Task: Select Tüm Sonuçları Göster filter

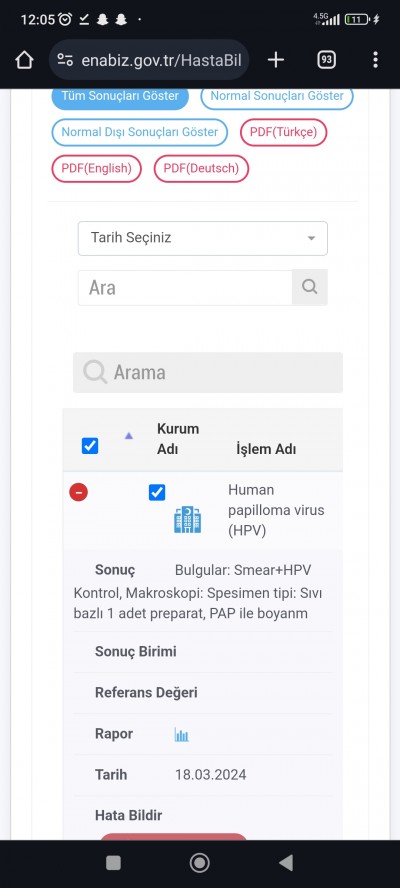Action: (x=120, y=97)
